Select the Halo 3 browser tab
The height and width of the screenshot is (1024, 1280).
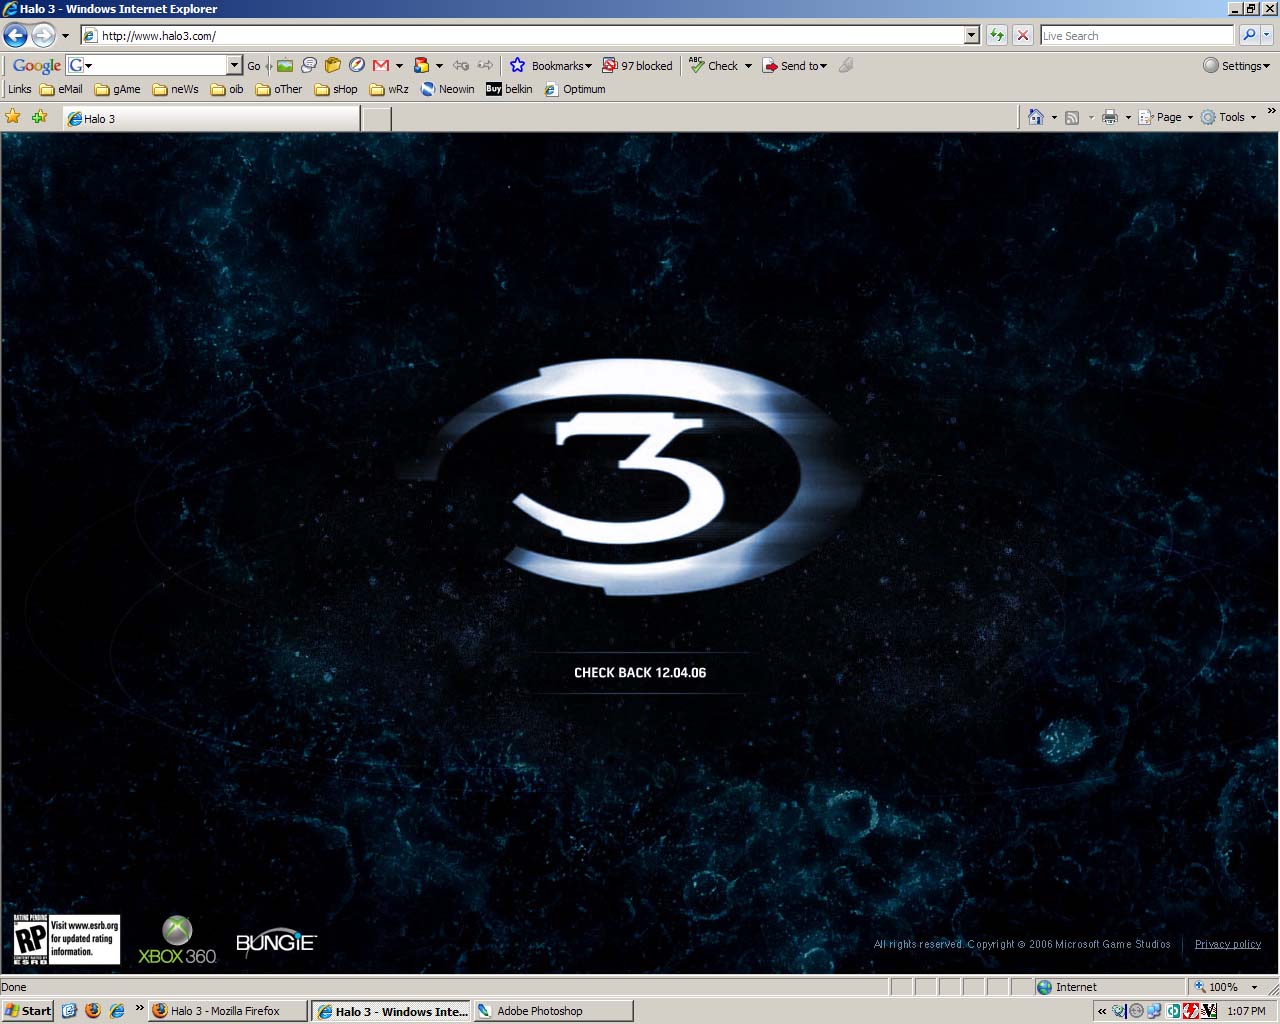pyautogui.click(x=210, y=119)
